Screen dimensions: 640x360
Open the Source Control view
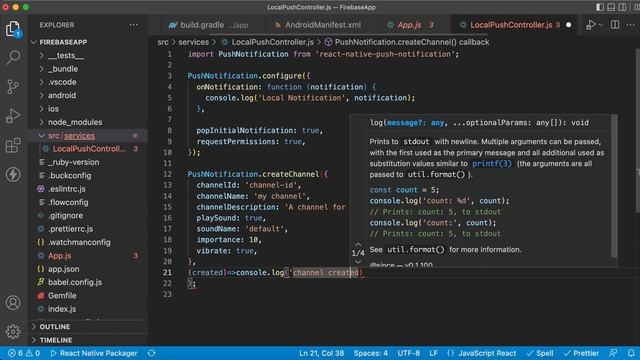(x=13, y=87)
